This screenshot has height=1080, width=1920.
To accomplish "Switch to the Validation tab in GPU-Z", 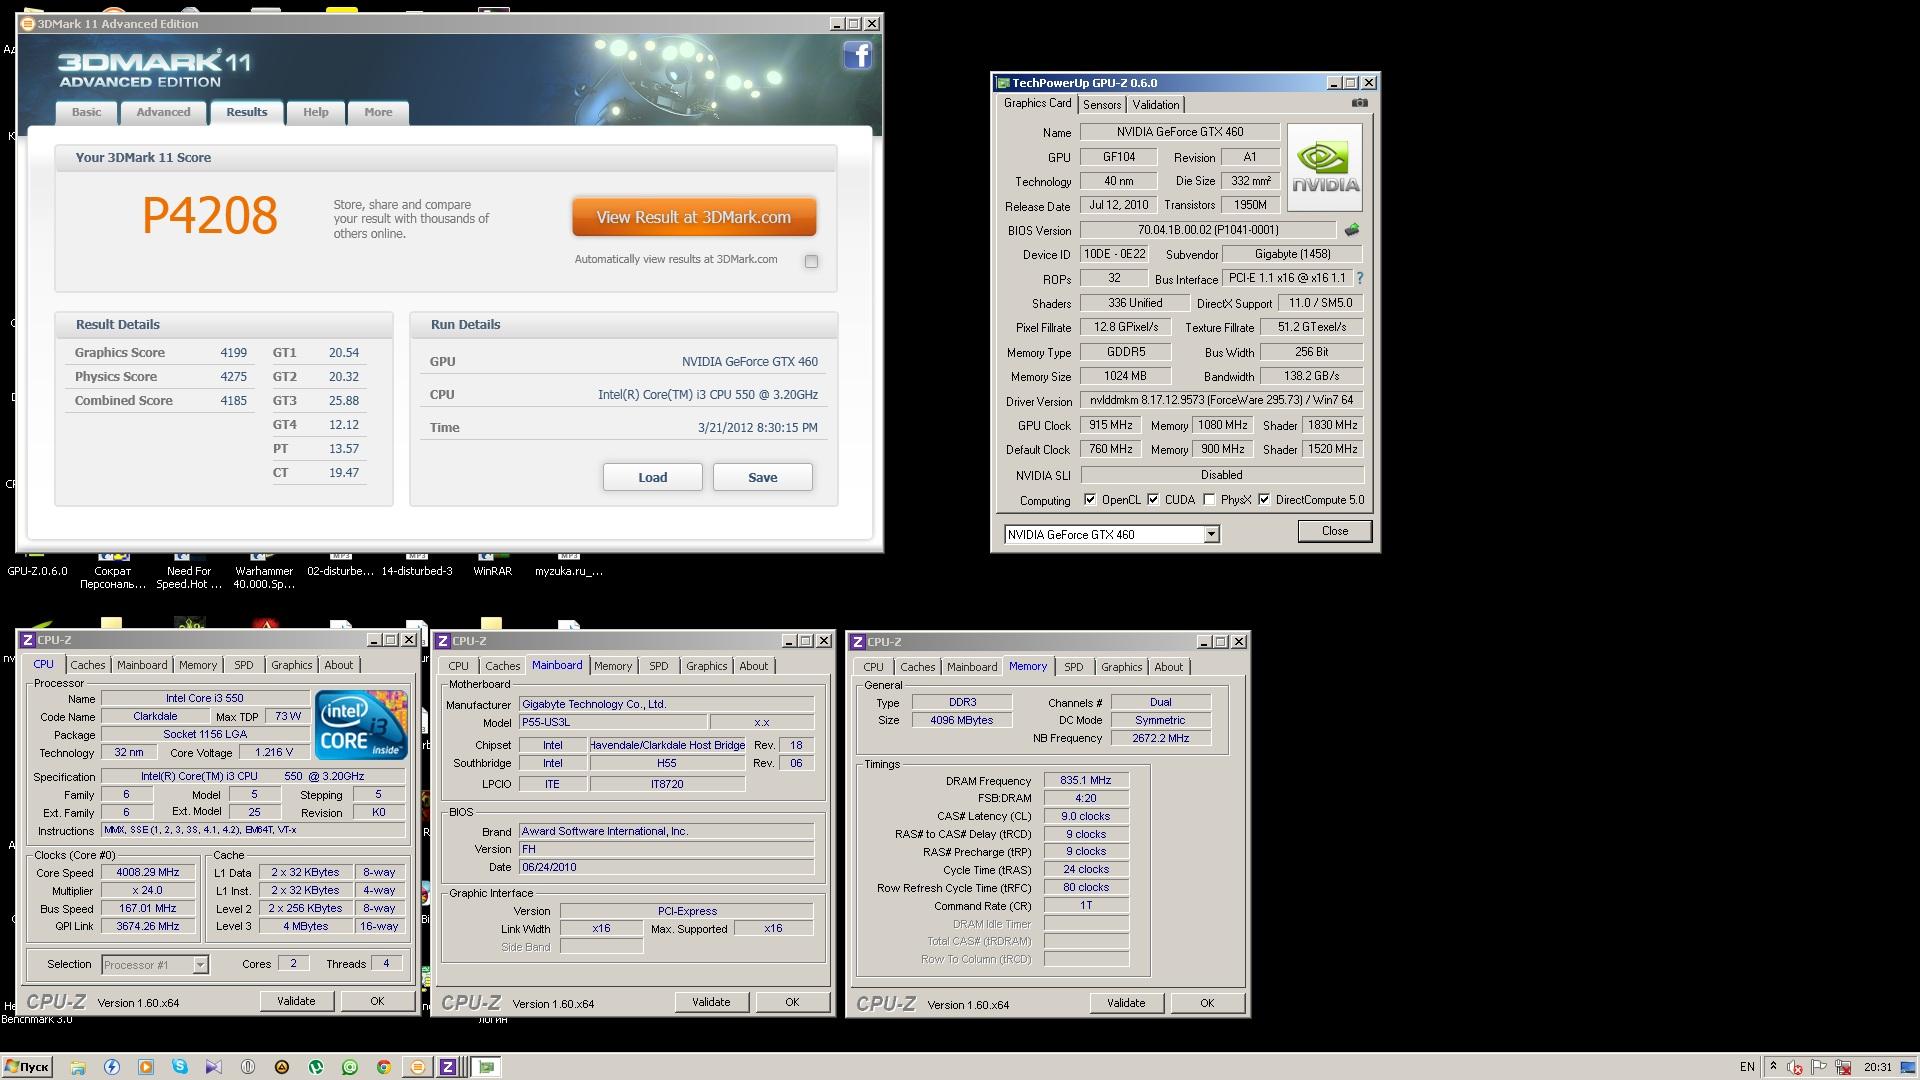I will (x=1156, y=105).
